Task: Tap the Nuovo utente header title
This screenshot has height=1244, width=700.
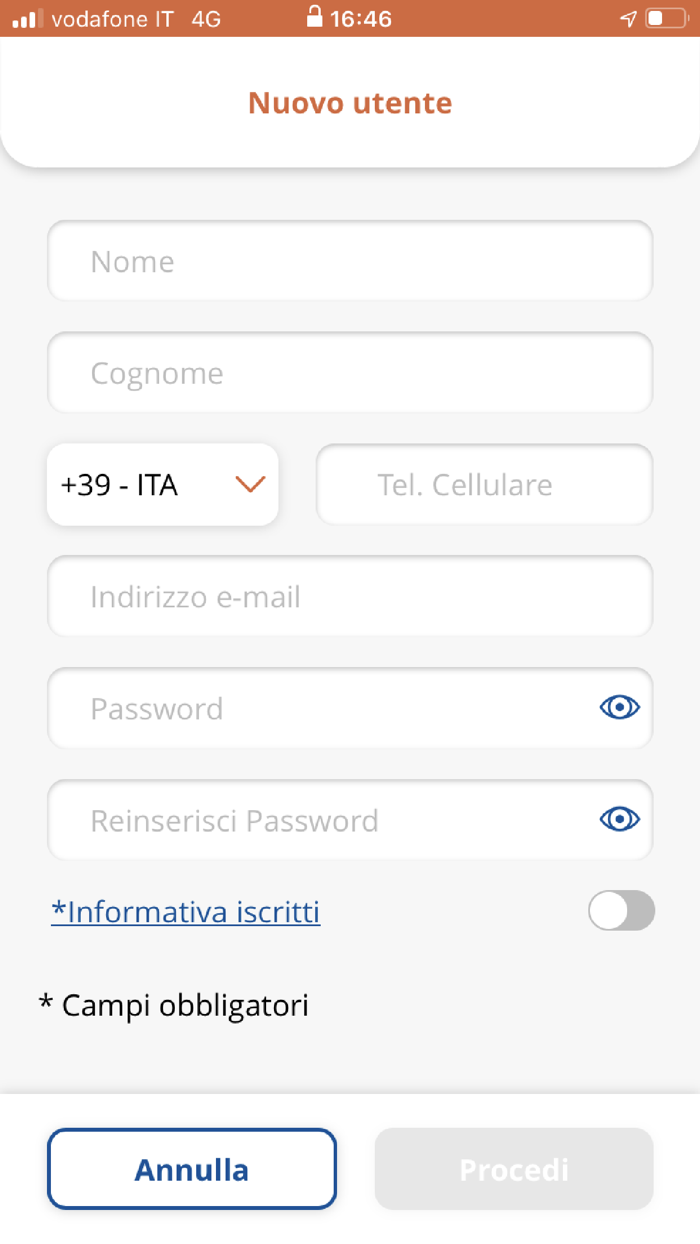Action: click(x=350, y=103)
